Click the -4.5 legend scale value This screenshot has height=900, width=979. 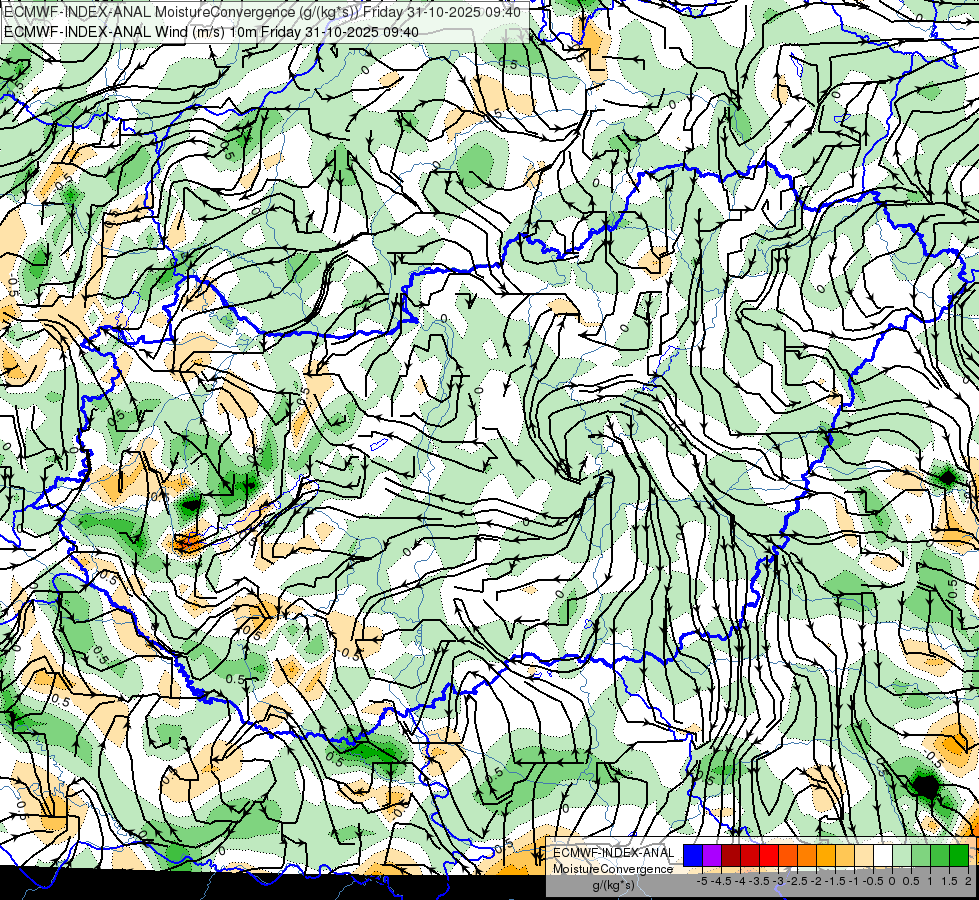click(x=721, y=881)
